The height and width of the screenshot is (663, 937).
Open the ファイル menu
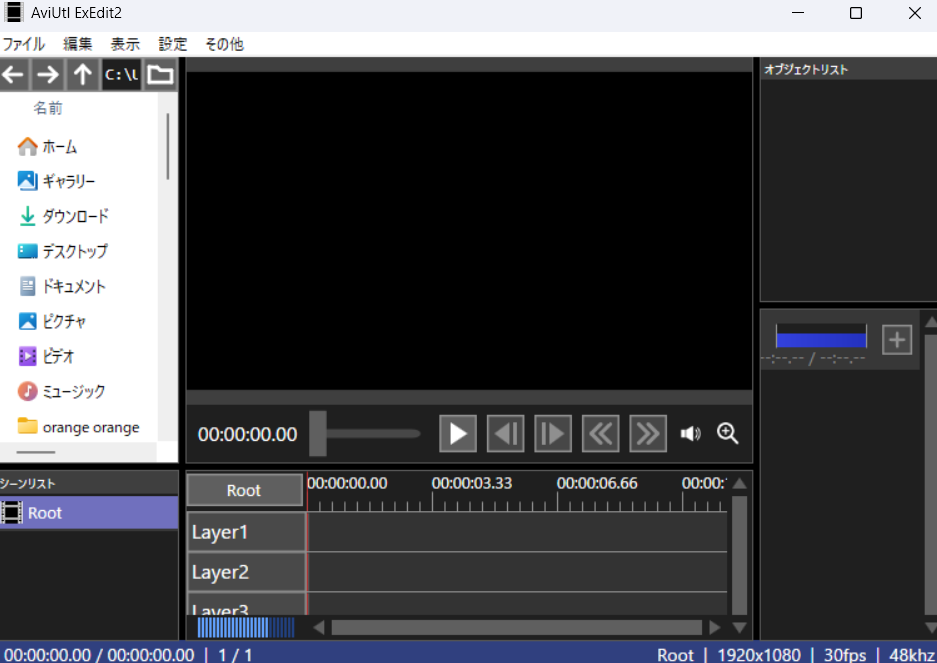pos(24,44)
